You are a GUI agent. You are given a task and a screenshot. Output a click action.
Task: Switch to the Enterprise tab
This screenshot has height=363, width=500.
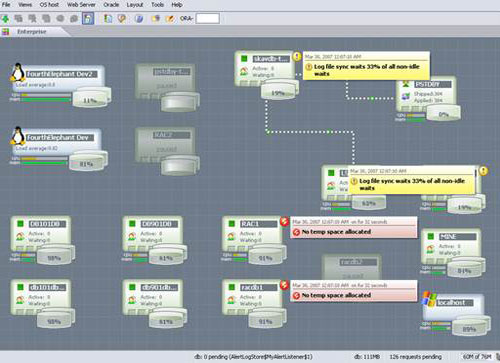coord(32,32)
